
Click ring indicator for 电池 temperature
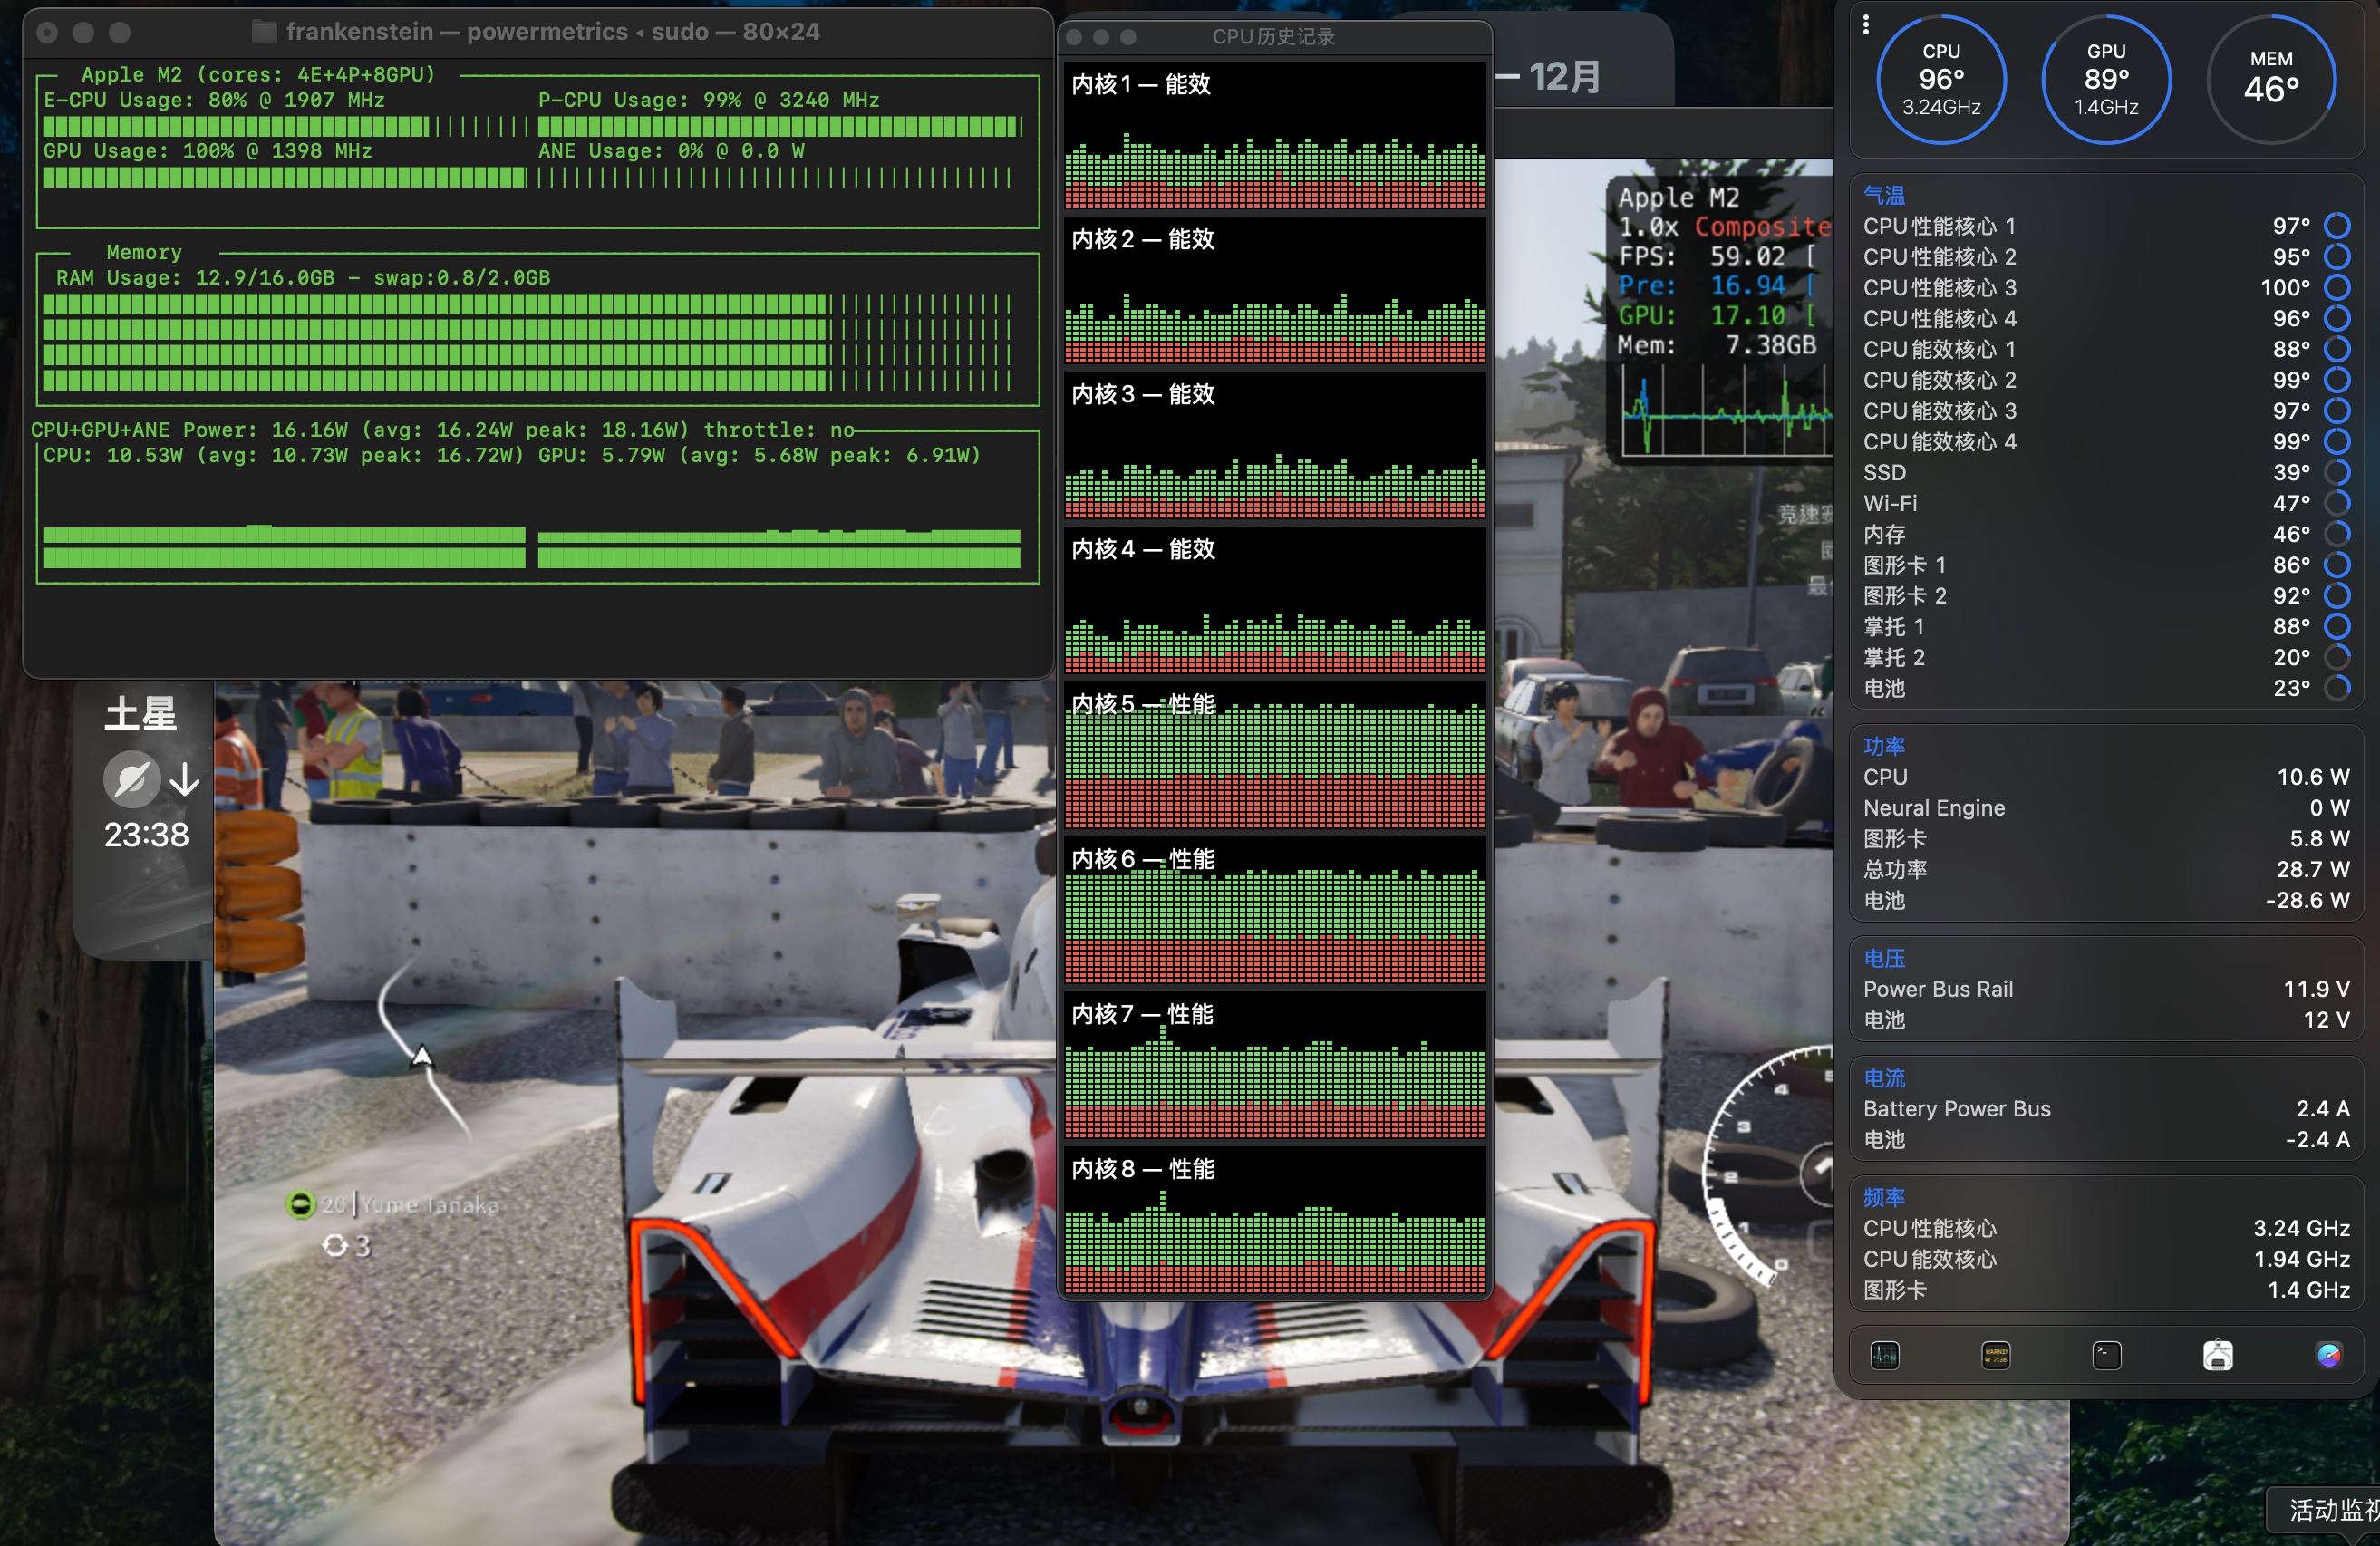[2337, 688]
